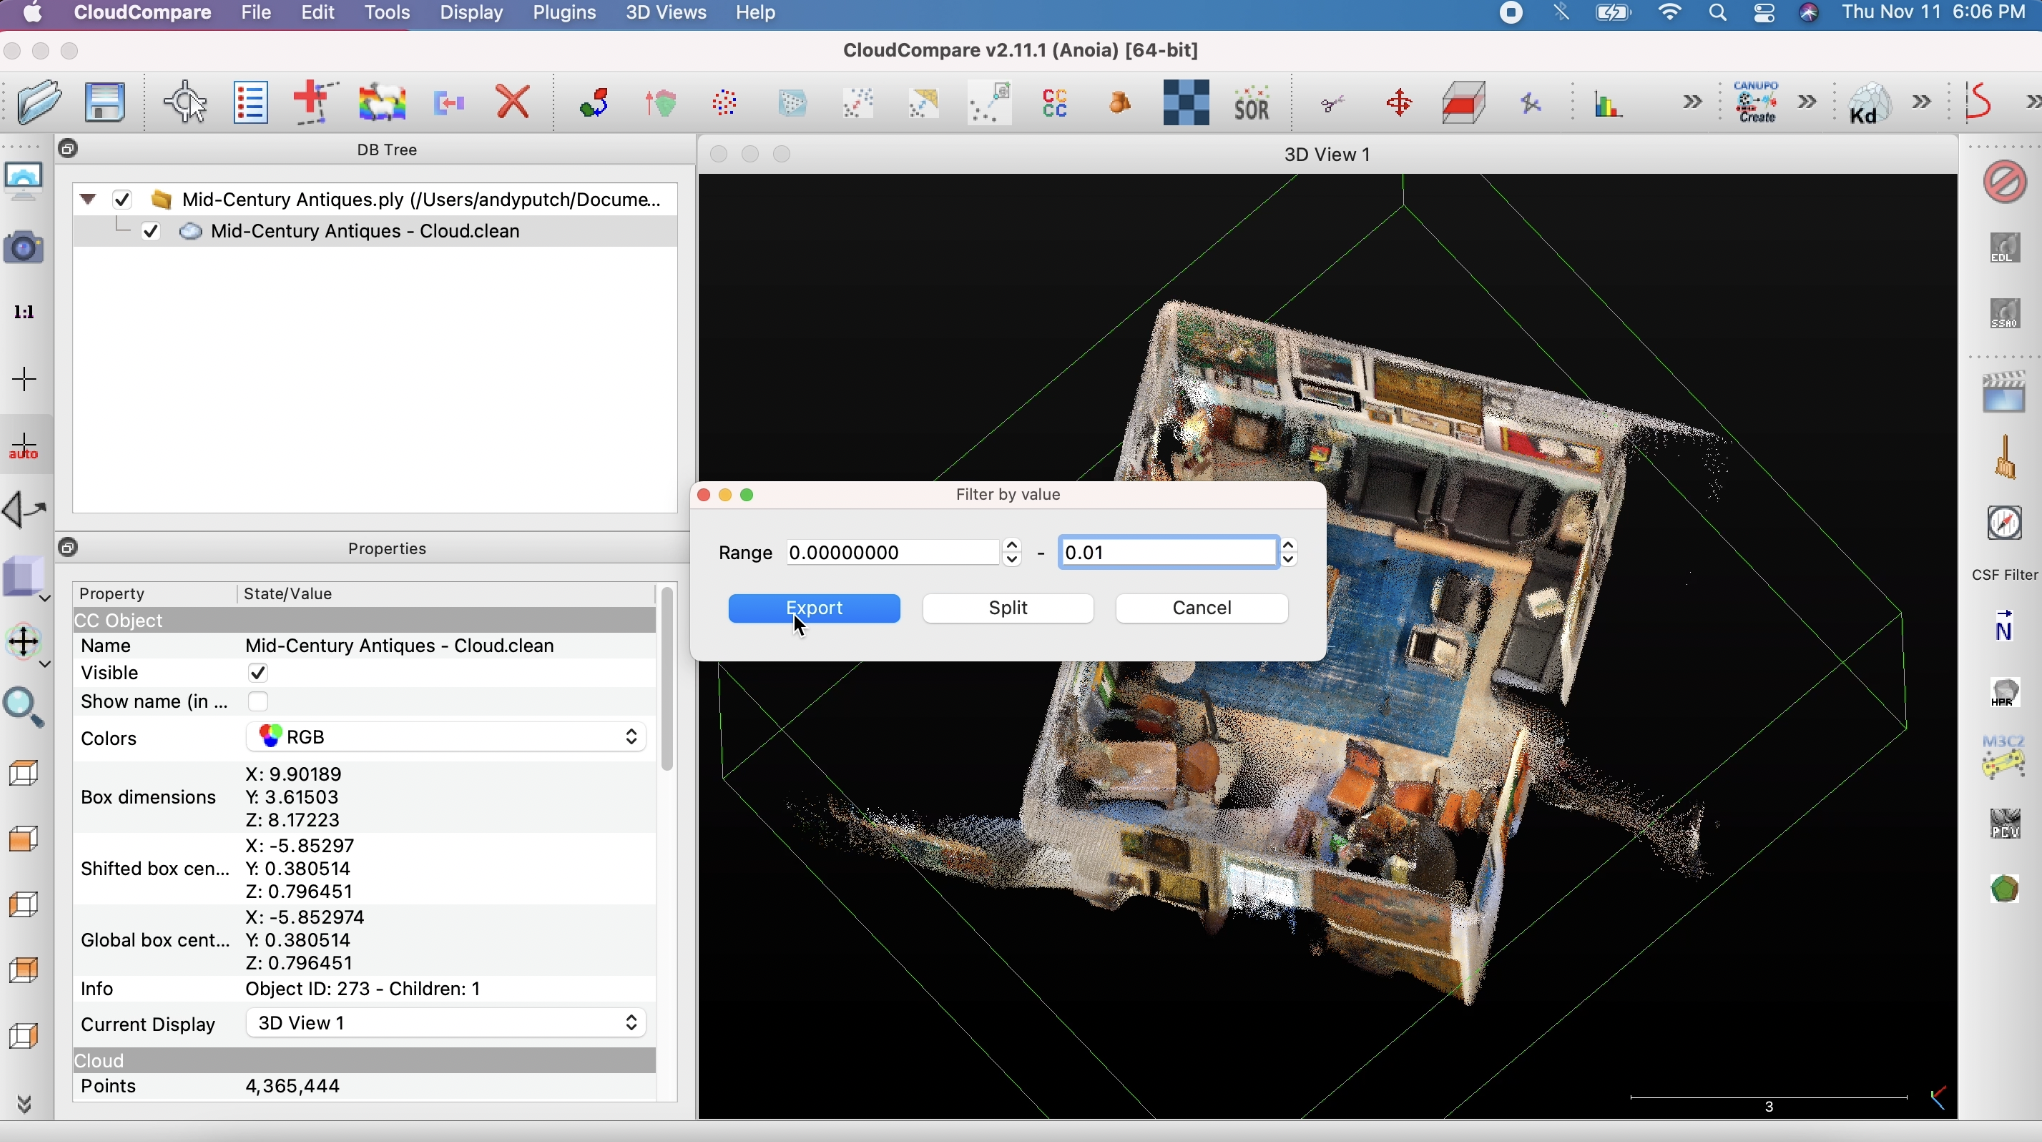Viewport: 2042px width, 1142px height.
Task: Click the range maximum value field
Action: tap(1167, 553)
